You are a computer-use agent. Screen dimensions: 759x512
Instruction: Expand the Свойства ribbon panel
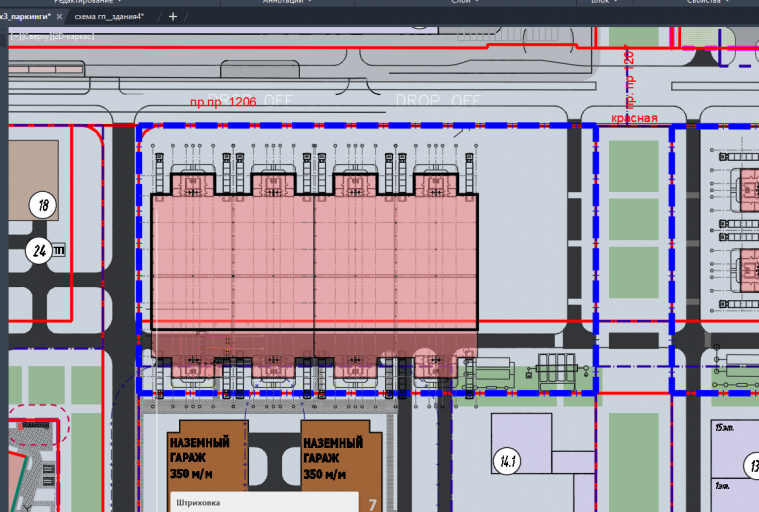(x=707, y=2)
